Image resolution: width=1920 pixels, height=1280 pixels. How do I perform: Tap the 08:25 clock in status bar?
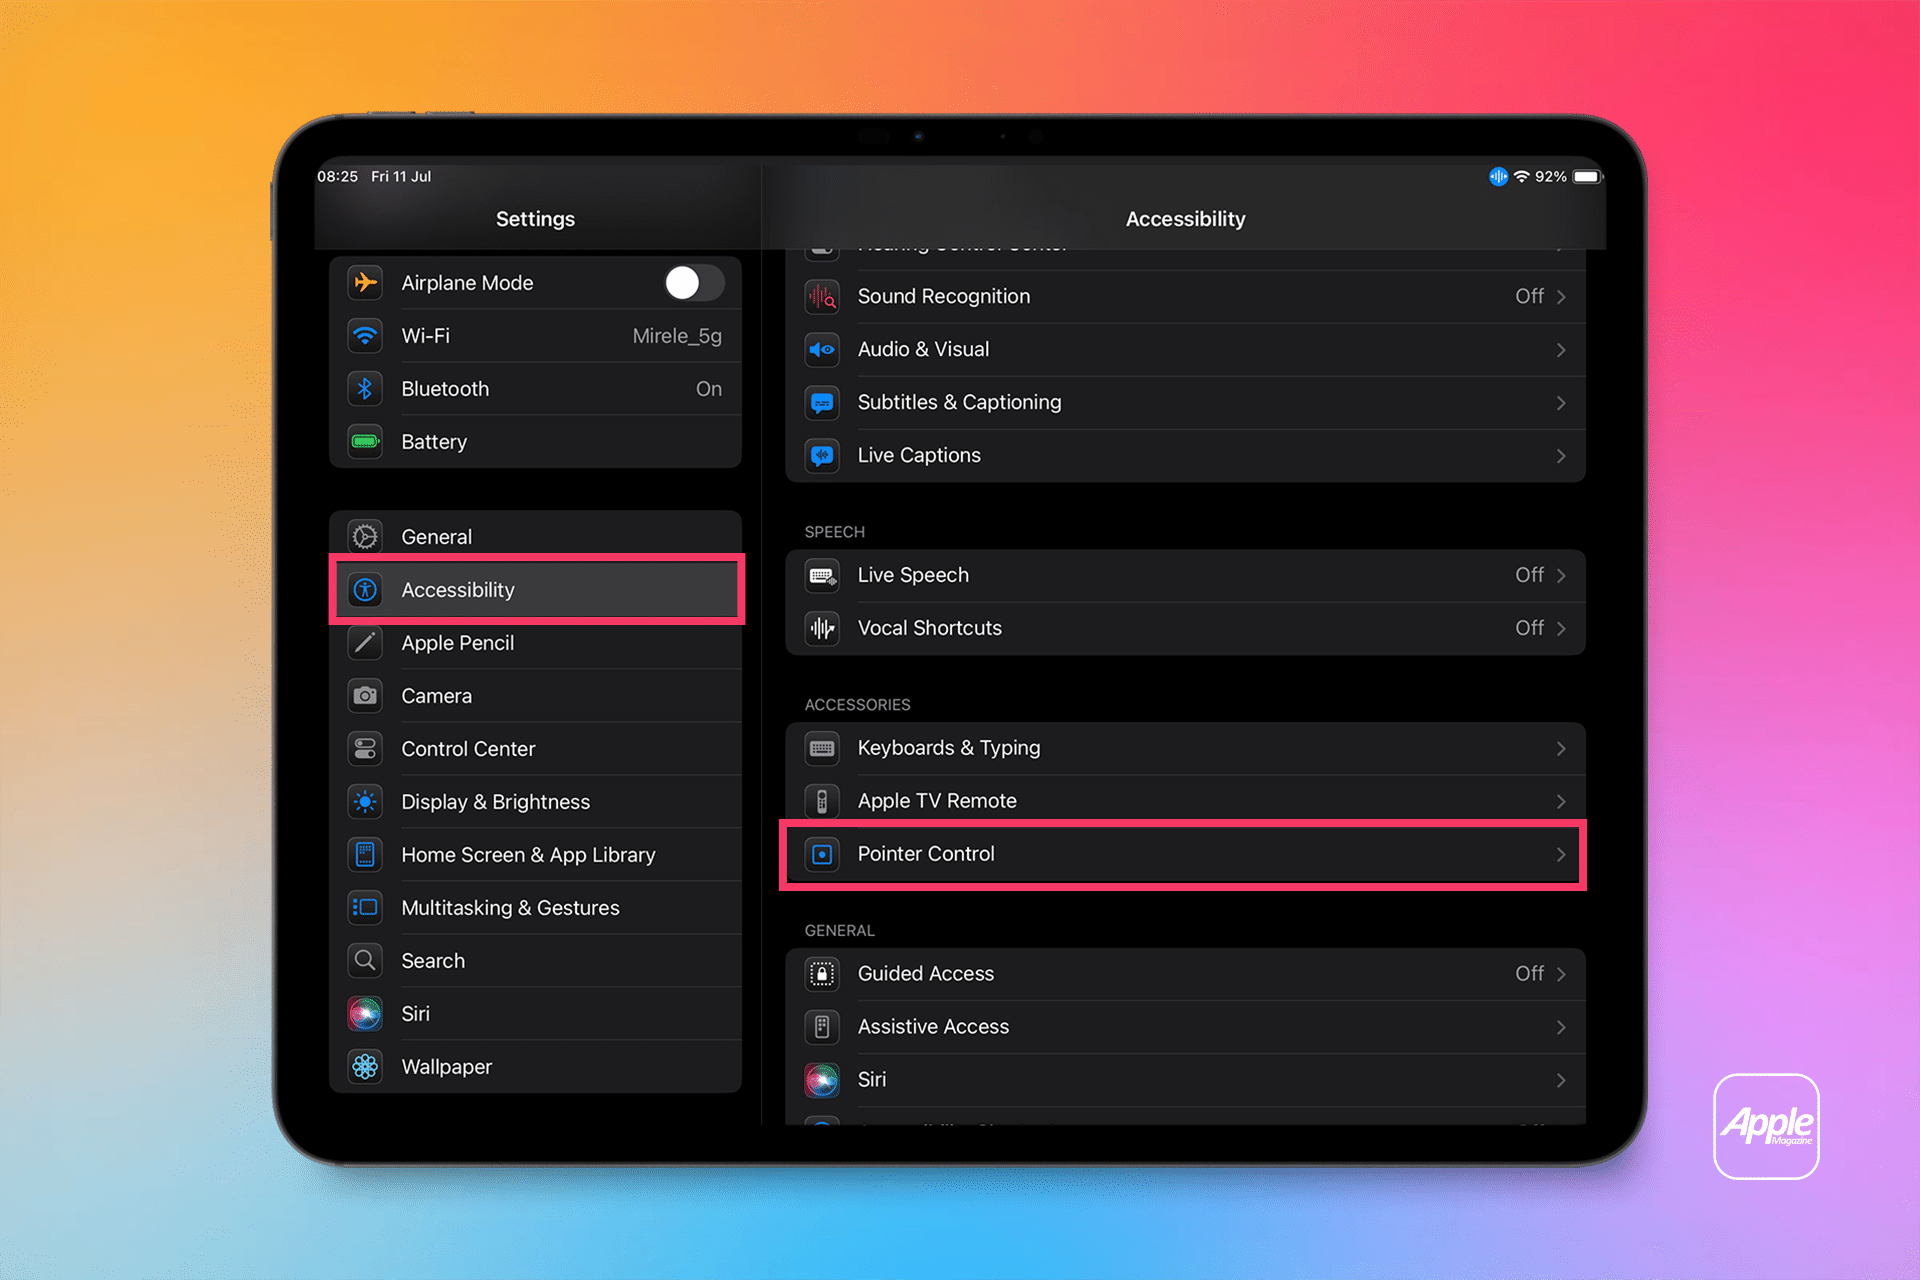[x=337, y=177]
